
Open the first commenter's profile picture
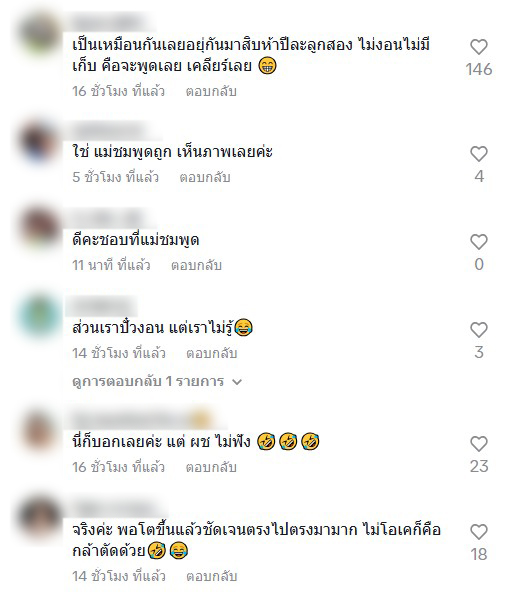click(x=39, y=34)
